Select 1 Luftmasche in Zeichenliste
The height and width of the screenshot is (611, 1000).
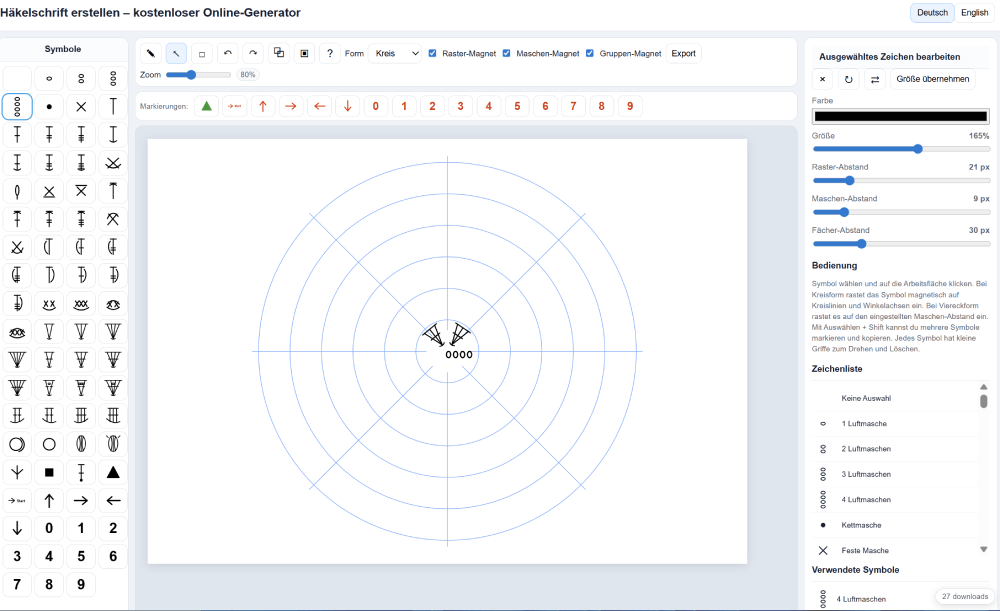coord(894,423)
